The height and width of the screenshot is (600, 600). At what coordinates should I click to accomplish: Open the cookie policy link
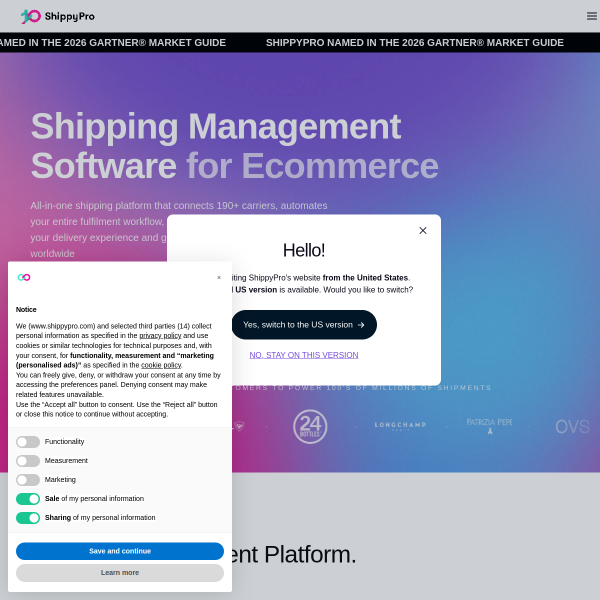coord(161,365)
